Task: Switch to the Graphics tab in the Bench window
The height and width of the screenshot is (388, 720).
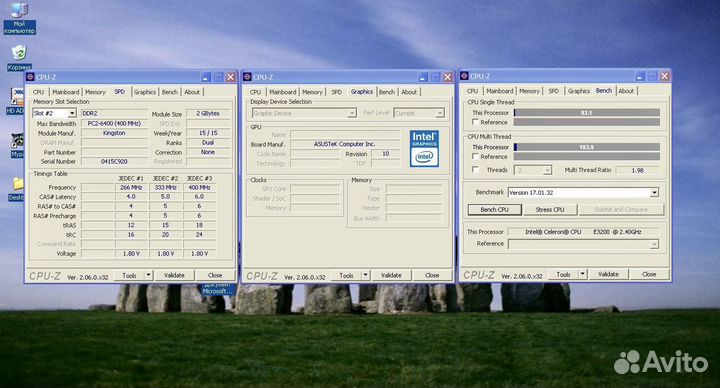Action: (579, 91)
